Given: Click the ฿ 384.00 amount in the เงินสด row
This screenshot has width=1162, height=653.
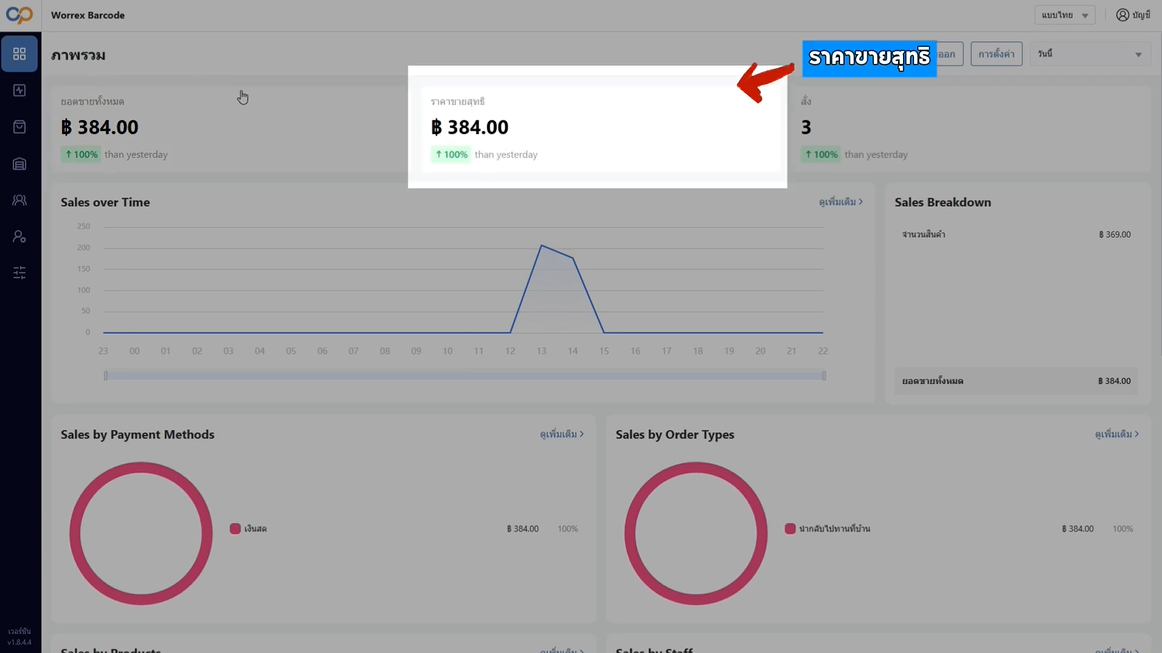Looking at the screenshot, I should (x=522, y=528).
